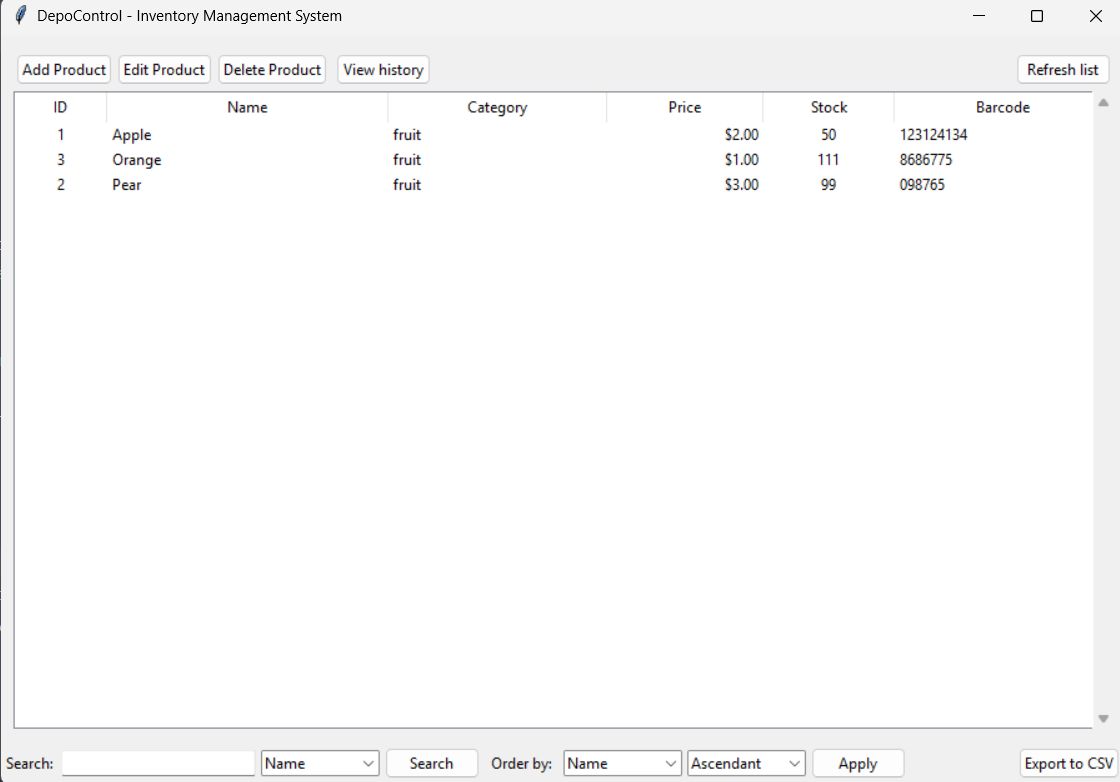Open the Order by Name dropdown
Viewport: 1120px width, 782px height.
622,763
